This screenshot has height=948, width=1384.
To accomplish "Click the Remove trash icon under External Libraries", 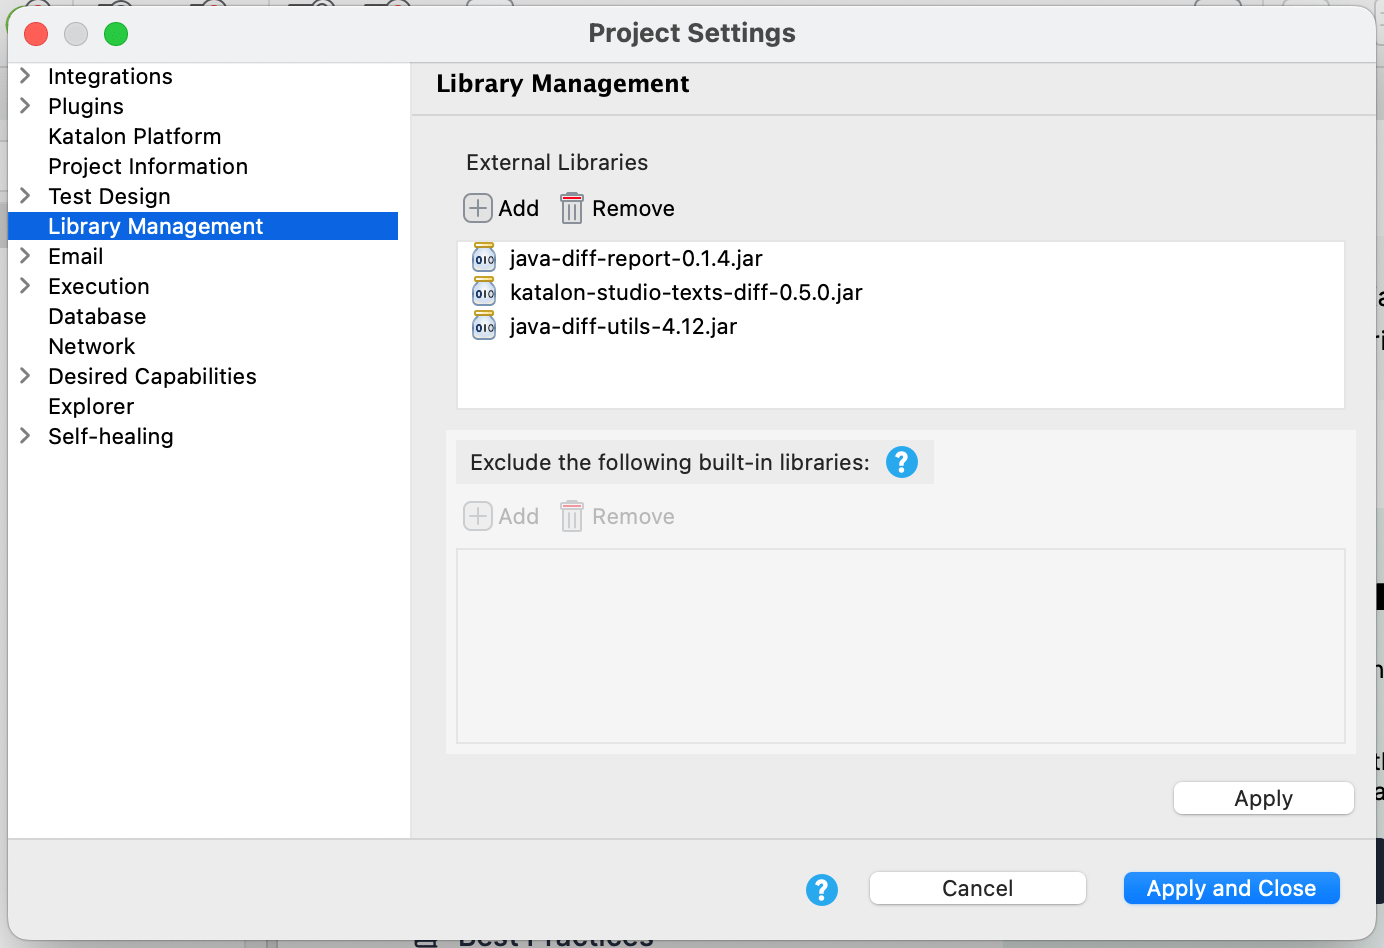I will (x=571, y=208).
